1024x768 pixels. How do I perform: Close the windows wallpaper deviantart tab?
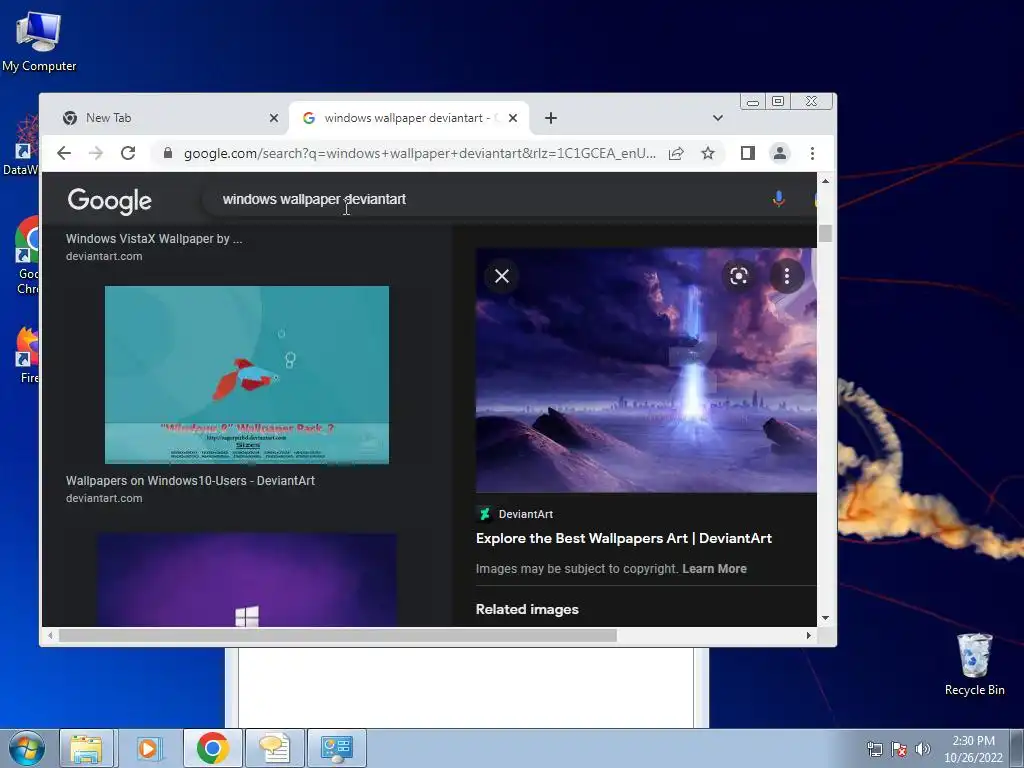click(x=513, y=118)
